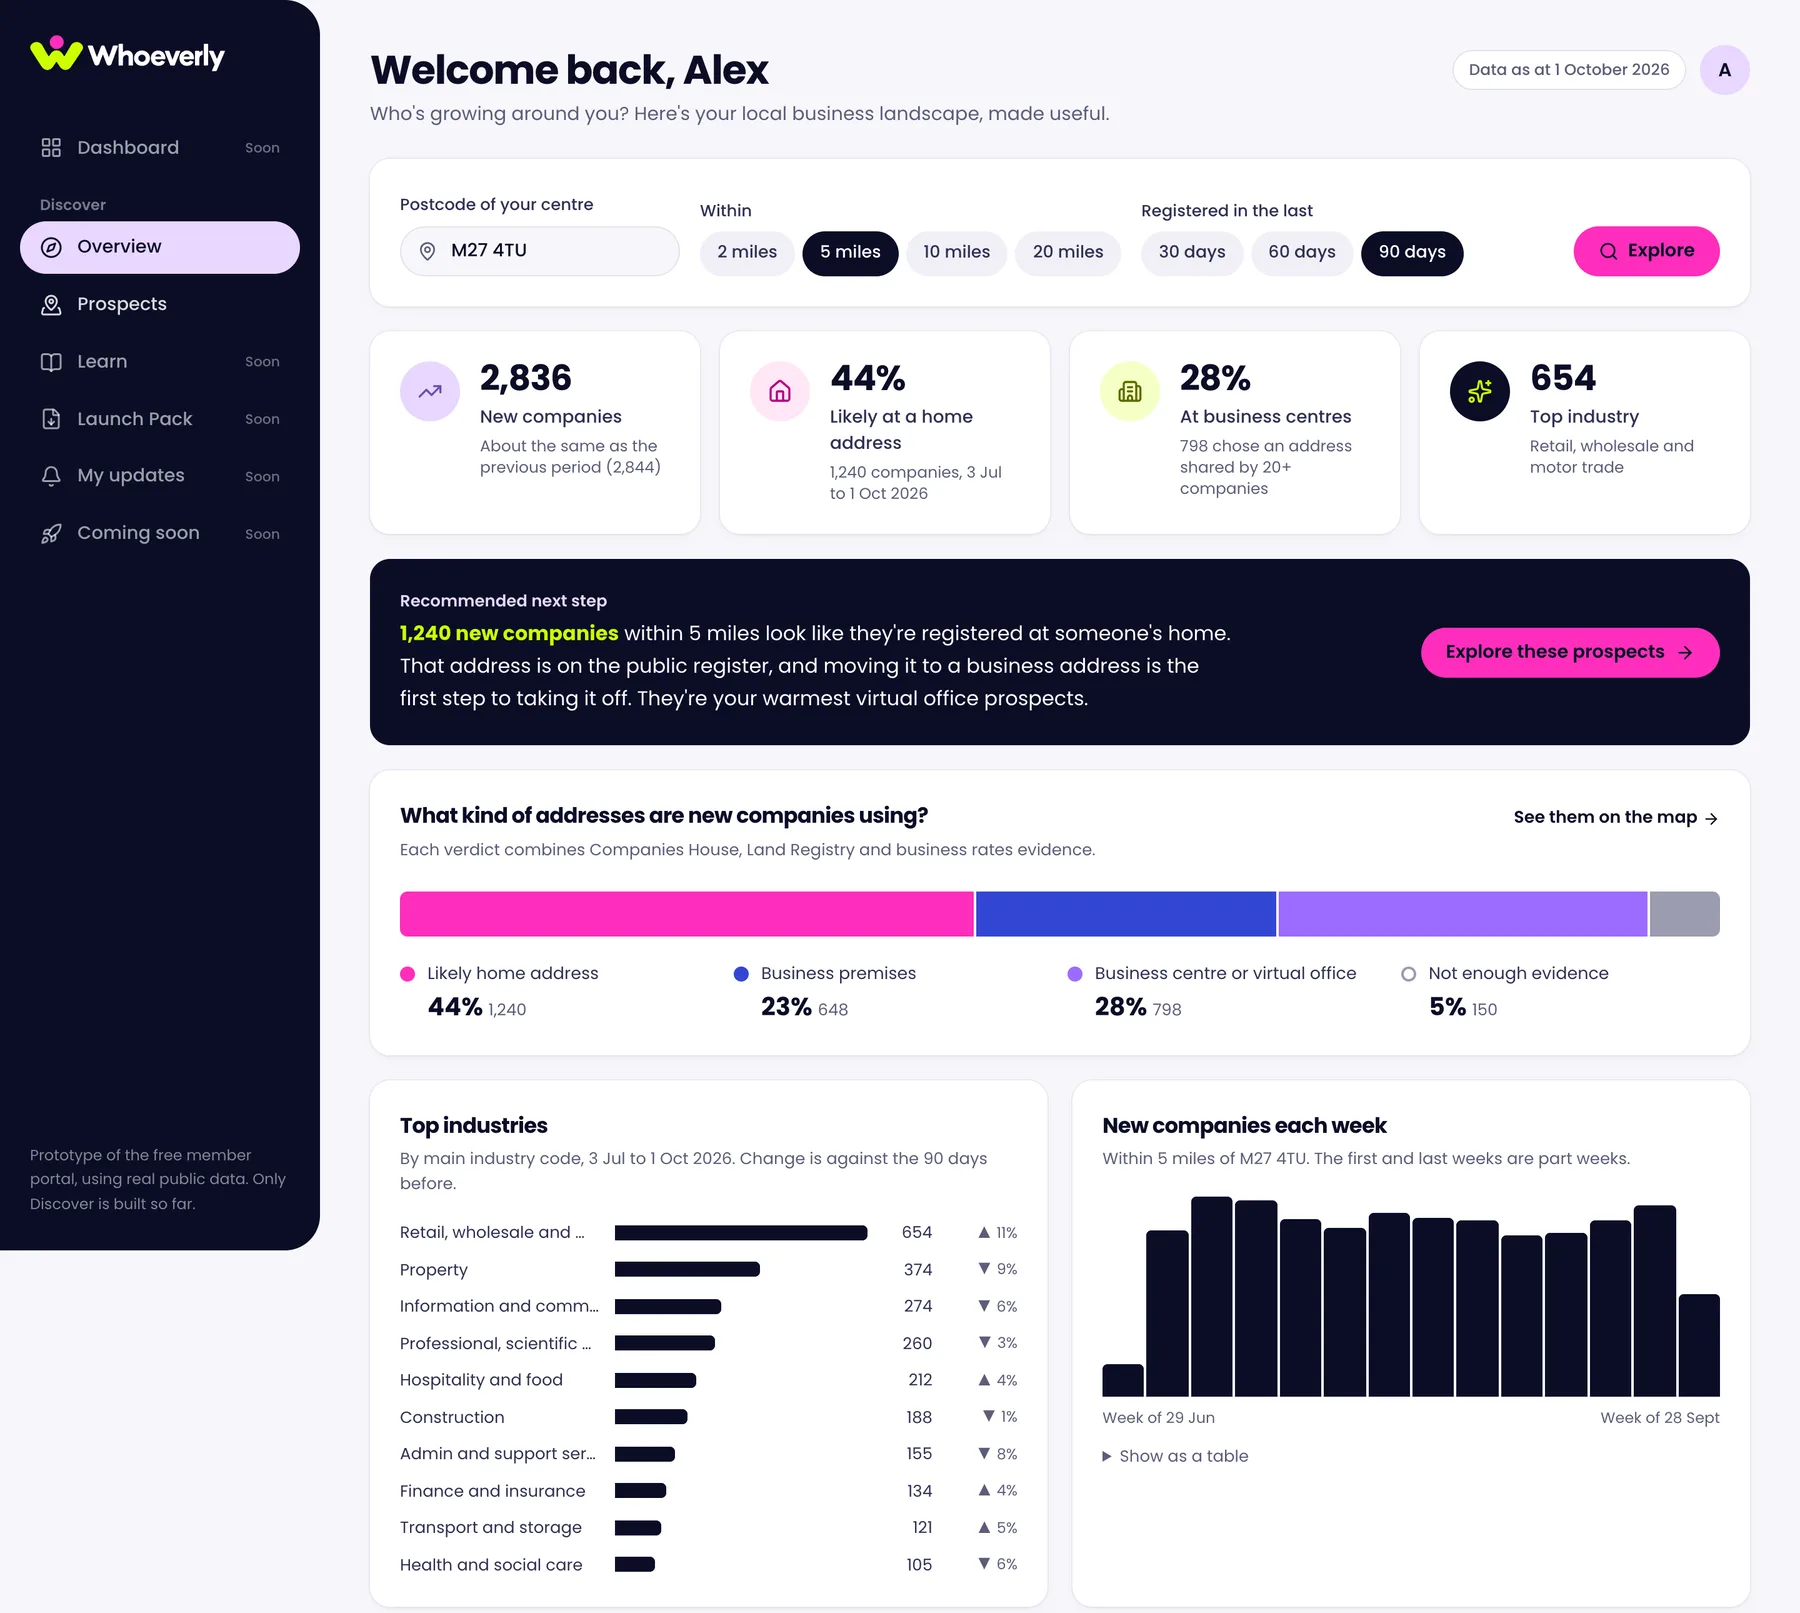Click the purple Business centre bar segment
The image size is (1800, 1613).
(1462, 914)
